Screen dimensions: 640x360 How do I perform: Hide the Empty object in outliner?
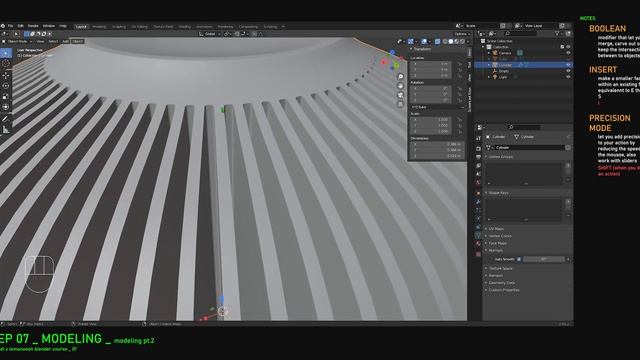pos(568,71)
